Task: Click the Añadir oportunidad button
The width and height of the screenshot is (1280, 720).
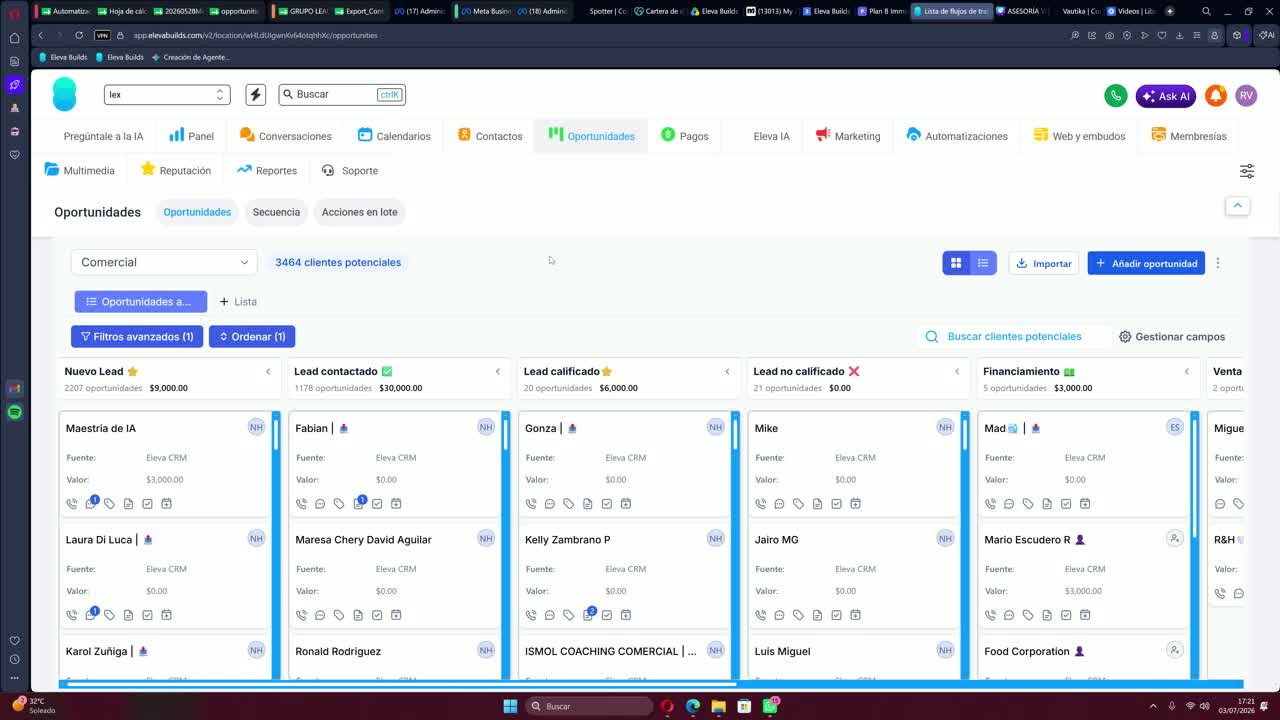Action: [1146, 263]
